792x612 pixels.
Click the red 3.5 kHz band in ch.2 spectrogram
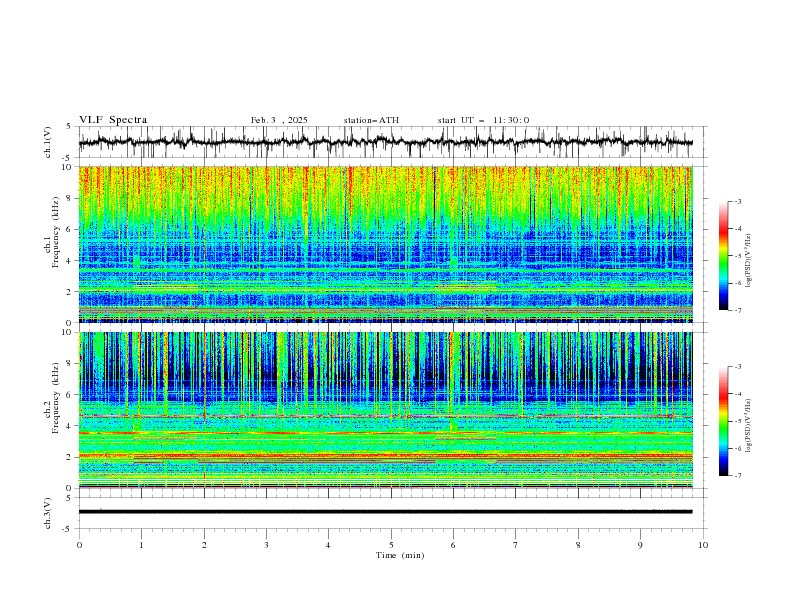385,433
